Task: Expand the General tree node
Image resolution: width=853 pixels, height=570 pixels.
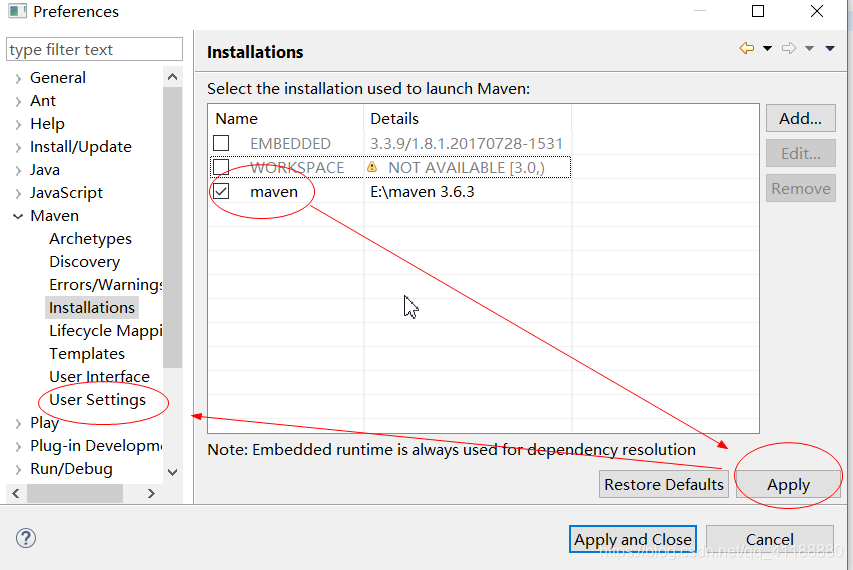Action: (x=18, y=78)
